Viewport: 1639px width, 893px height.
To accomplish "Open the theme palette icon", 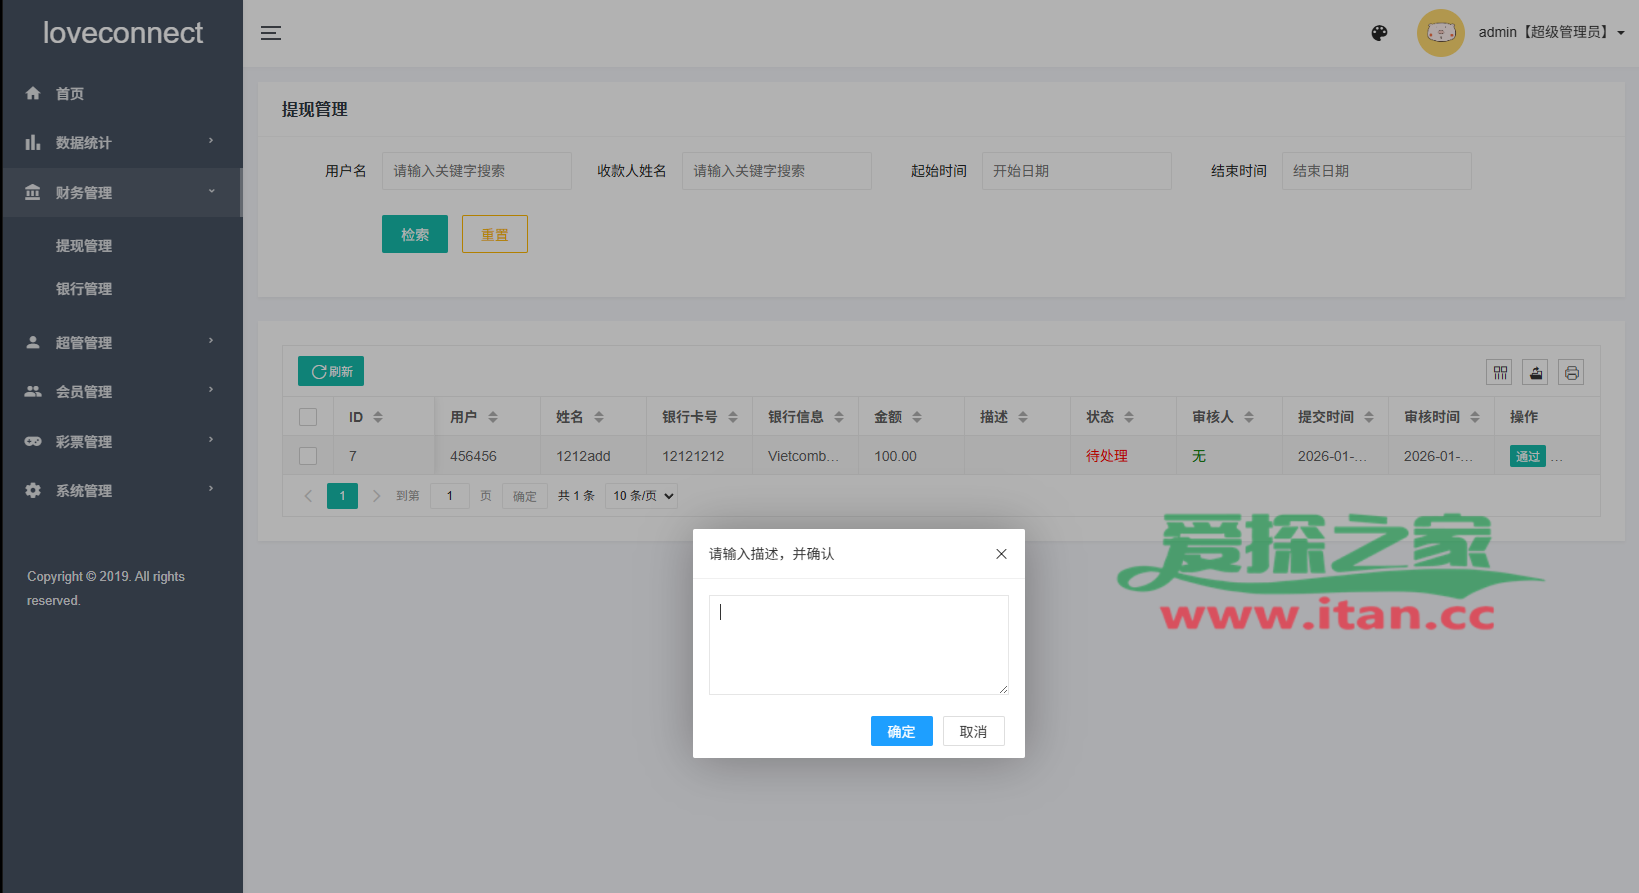I will click(1379, 33).
